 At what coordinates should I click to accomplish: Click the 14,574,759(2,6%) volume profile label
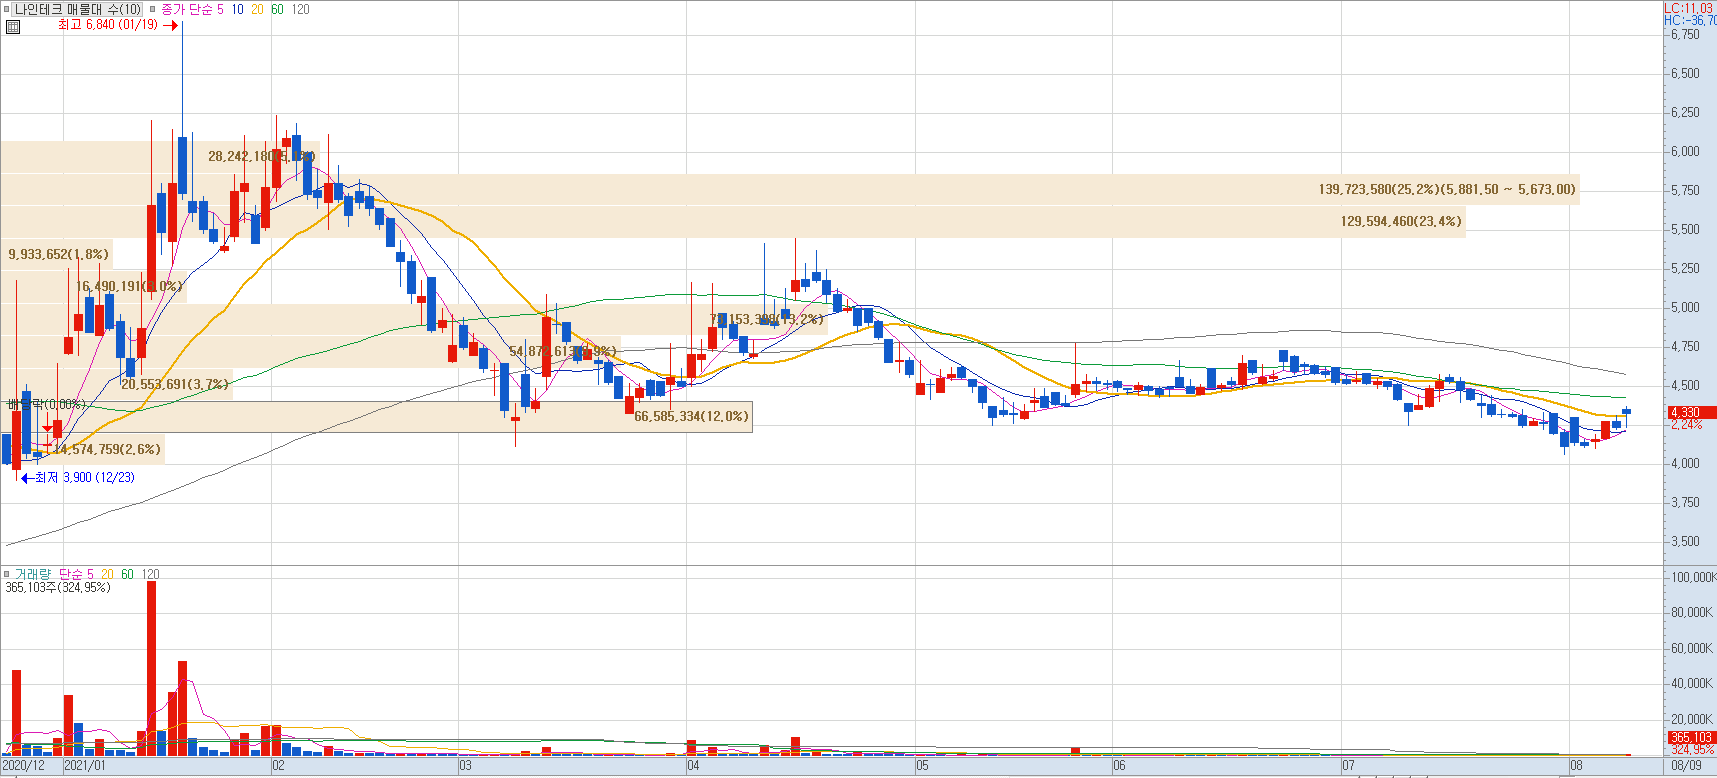[107, 449]
